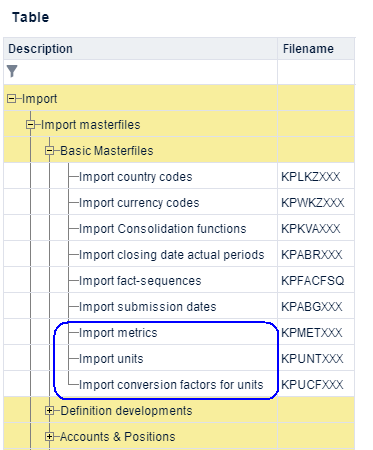Click the KPMETXXX filename cell
The height and width of the screenshot is (450, 373).
[x=316, y=333]
